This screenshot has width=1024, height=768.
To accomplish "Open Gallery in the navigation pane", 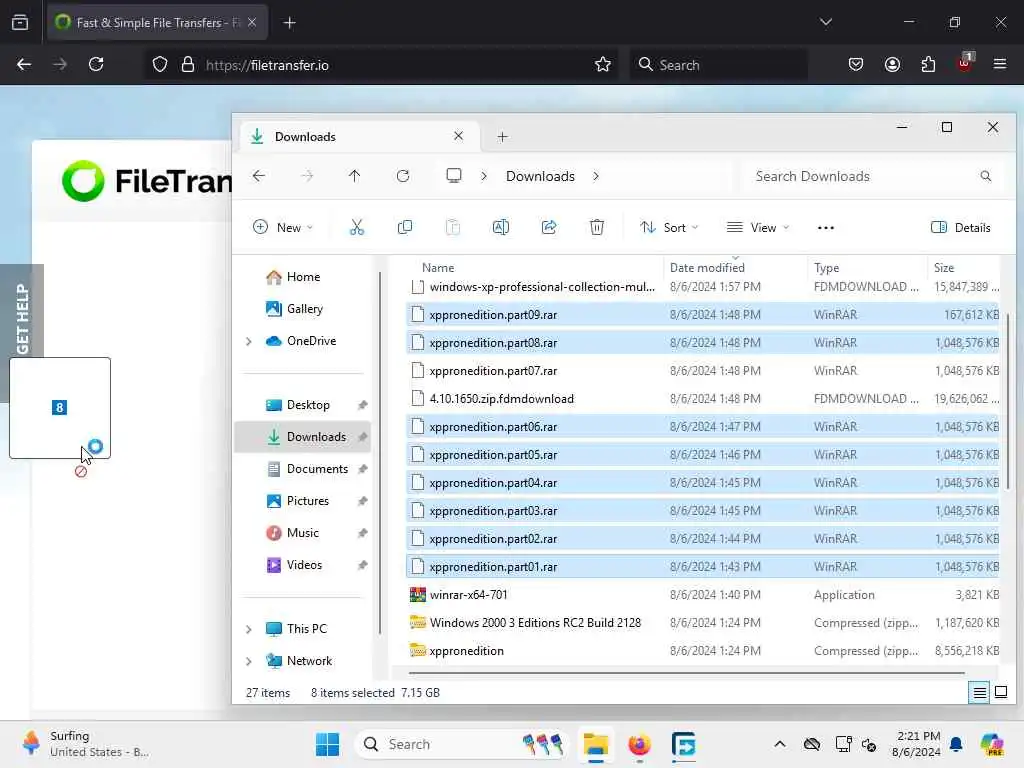I will [x=304, y=309].
